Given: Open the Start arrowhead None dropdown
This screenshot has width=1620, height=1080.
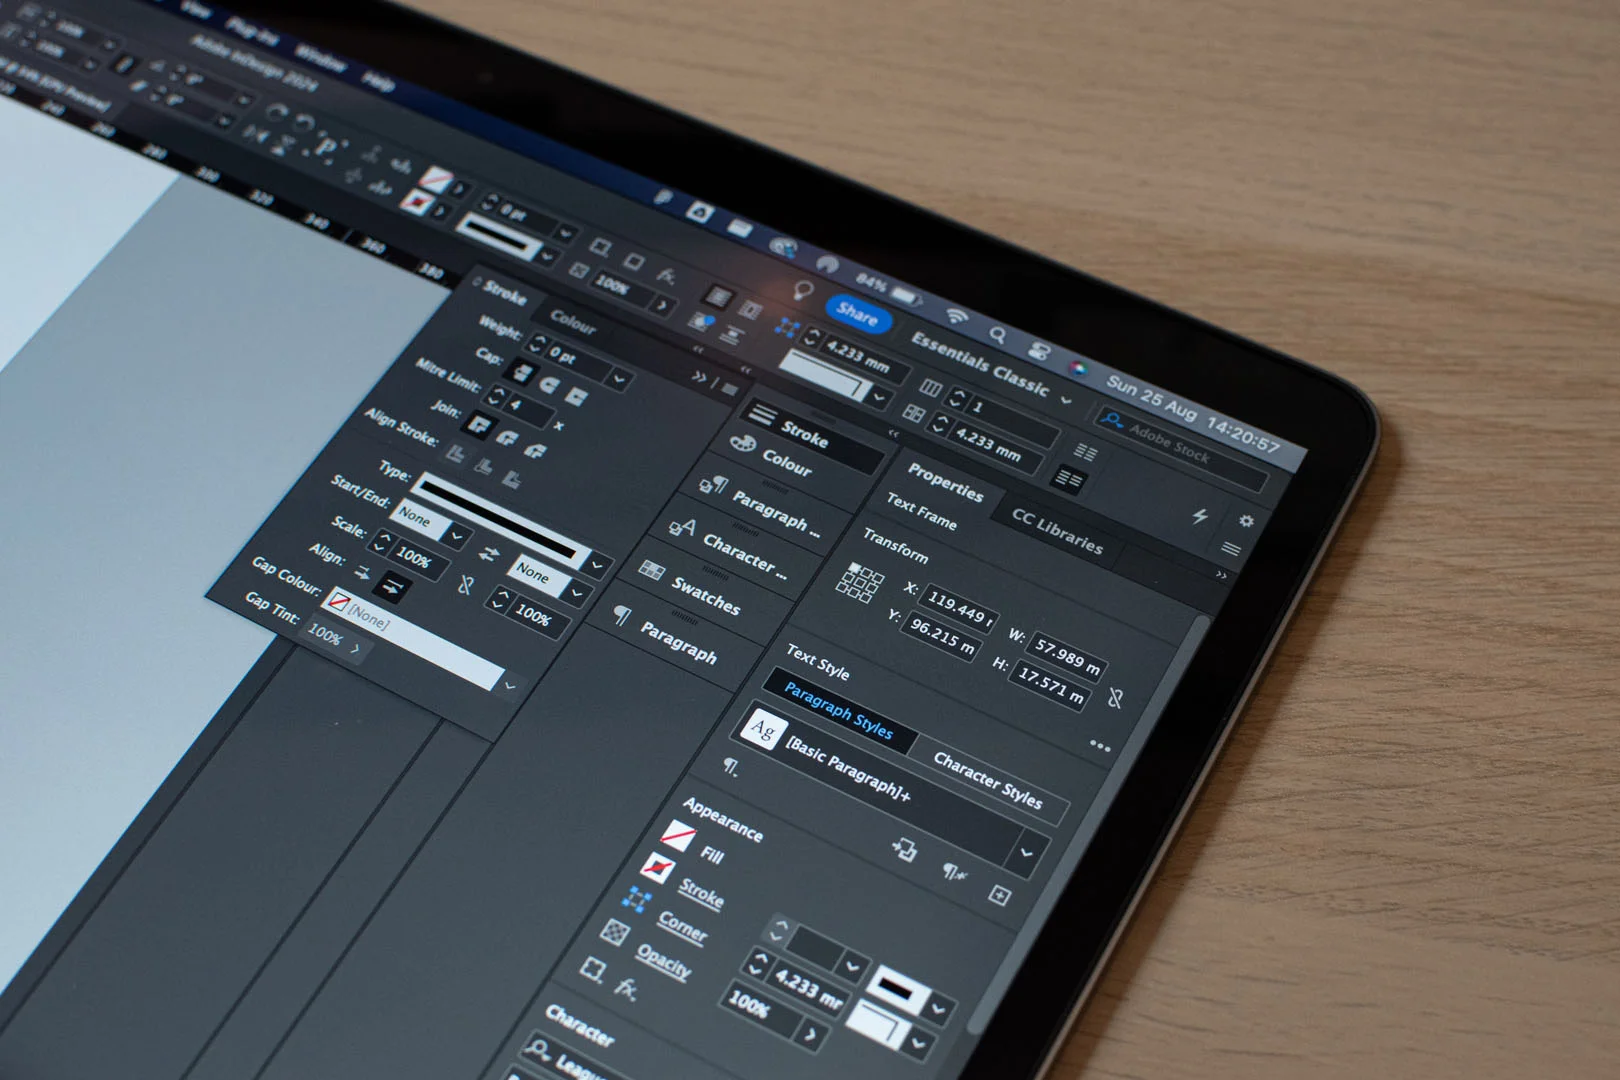Looking at the screenshot, I should 456,537.
